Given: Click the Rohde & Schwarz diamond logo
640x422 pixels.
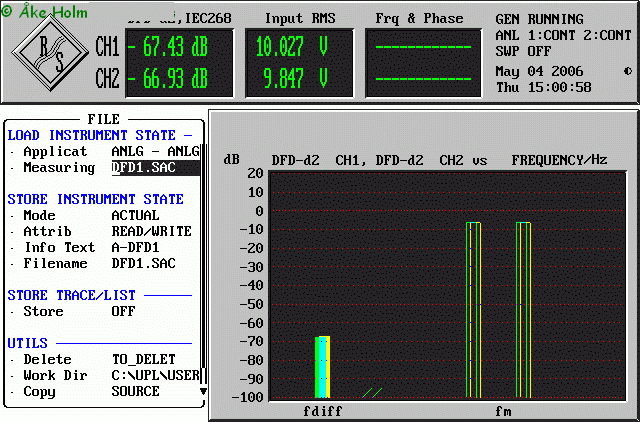Looking at the screenshot, I should tap(50, 53).
